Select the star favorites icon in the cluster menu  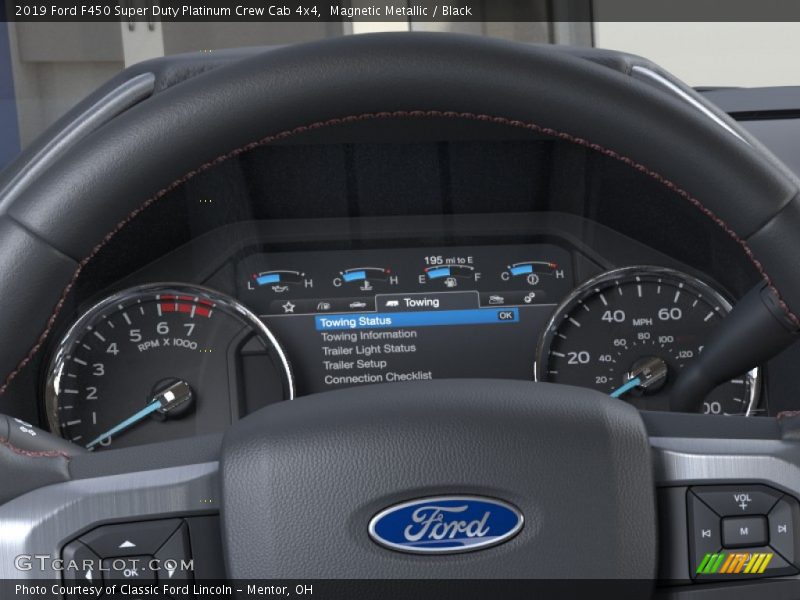288,306
